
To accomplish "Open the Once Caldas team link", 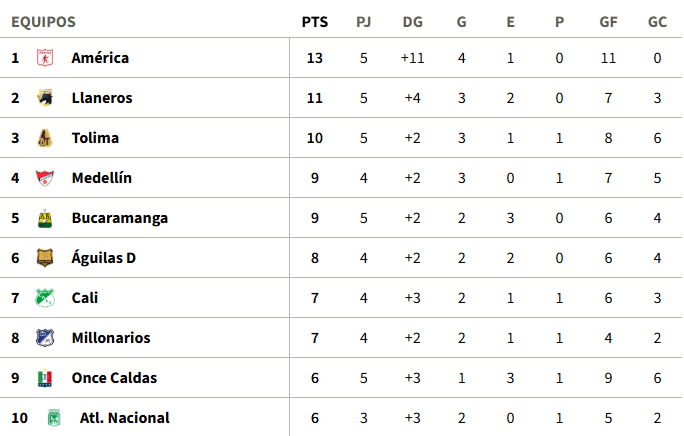I will pos(114,378).
